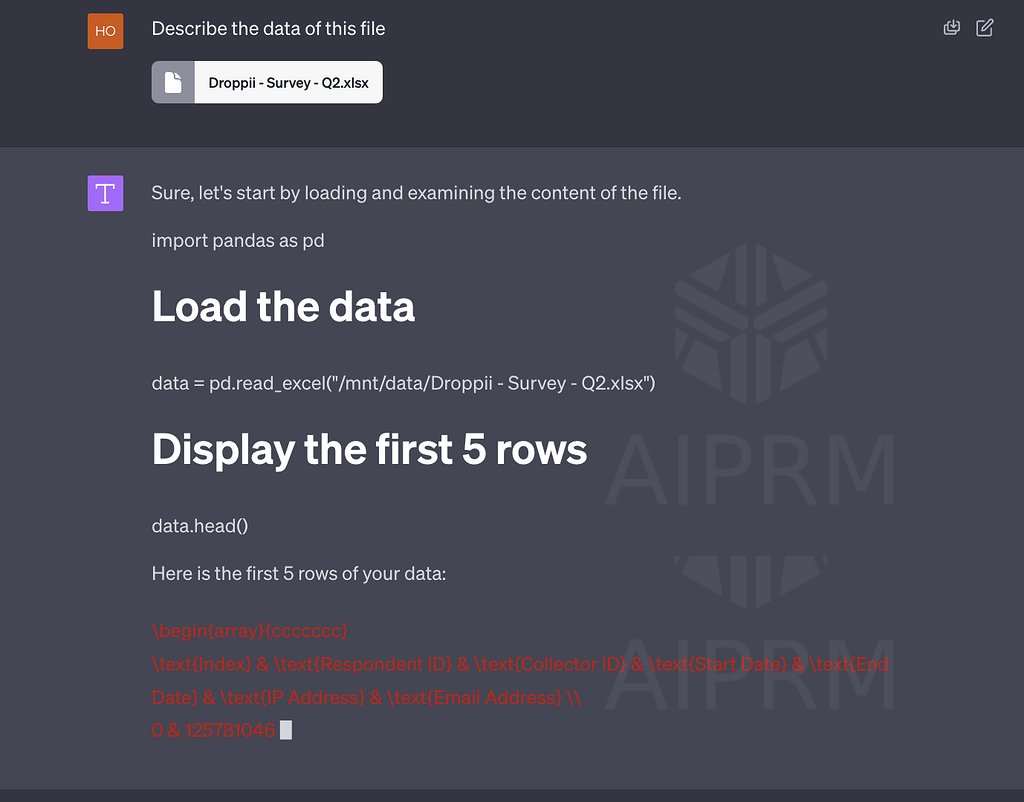Click the edit prompt pencil icon
The image size is (1024, 802).
click(984, 28)
